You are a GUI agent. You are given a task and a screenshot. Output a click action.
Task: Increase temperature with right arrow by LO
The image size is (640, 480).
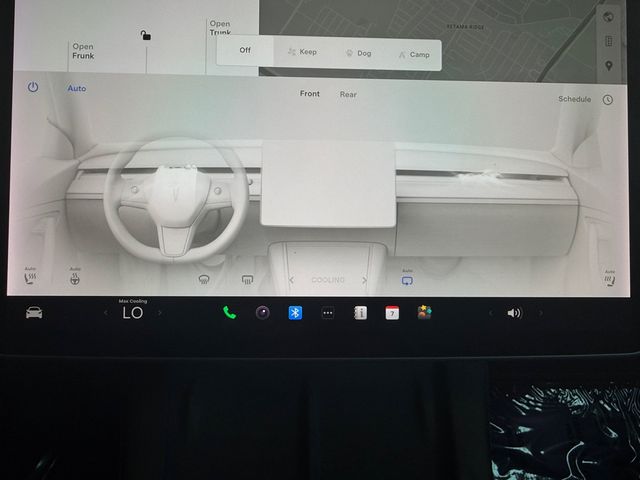(x=160, y=313)
